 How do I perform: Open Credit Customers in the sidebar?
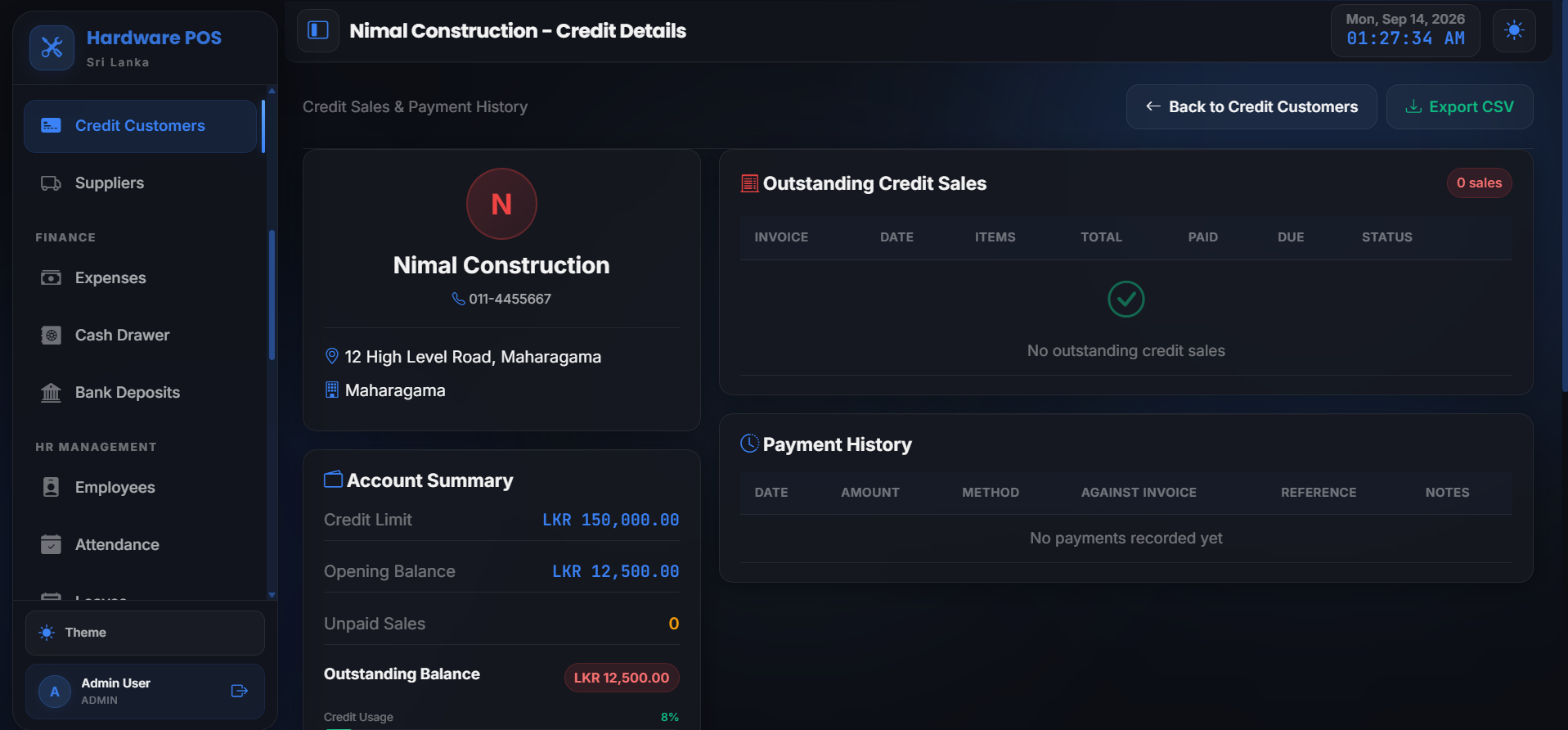click(140, 126)
